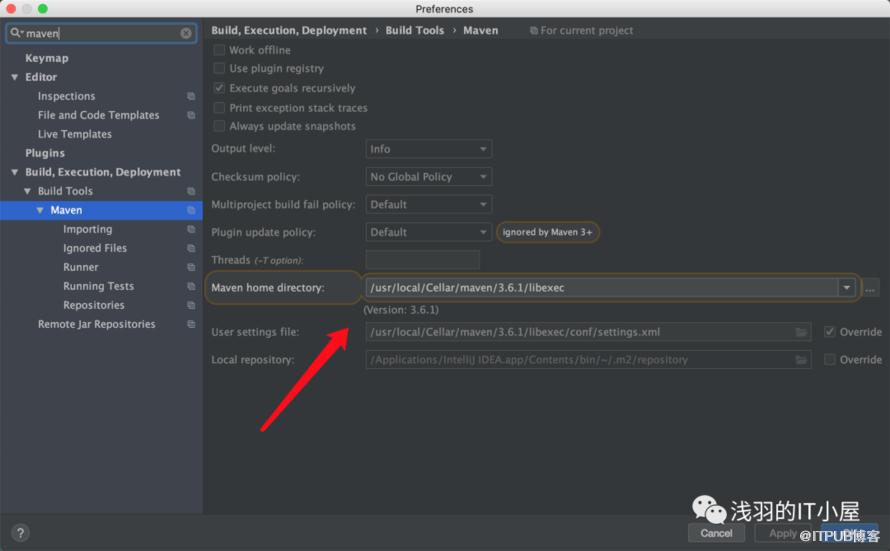Open Maven home directory browse ellipsis button
890x551 pixels.
coord(871,288)
